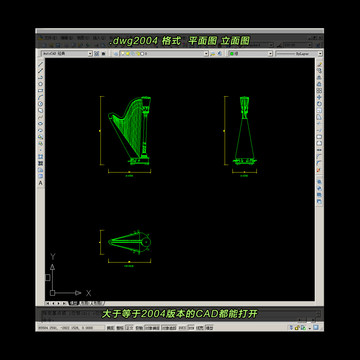Open the green color control dropdown
The image size is (360, 360).
tap(250, 53)
